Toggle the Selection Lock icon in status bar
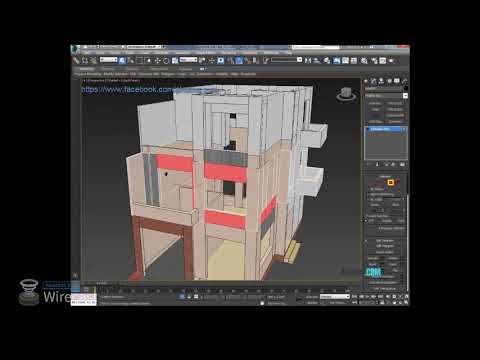The image size is (480, 360). pos(189,297)
